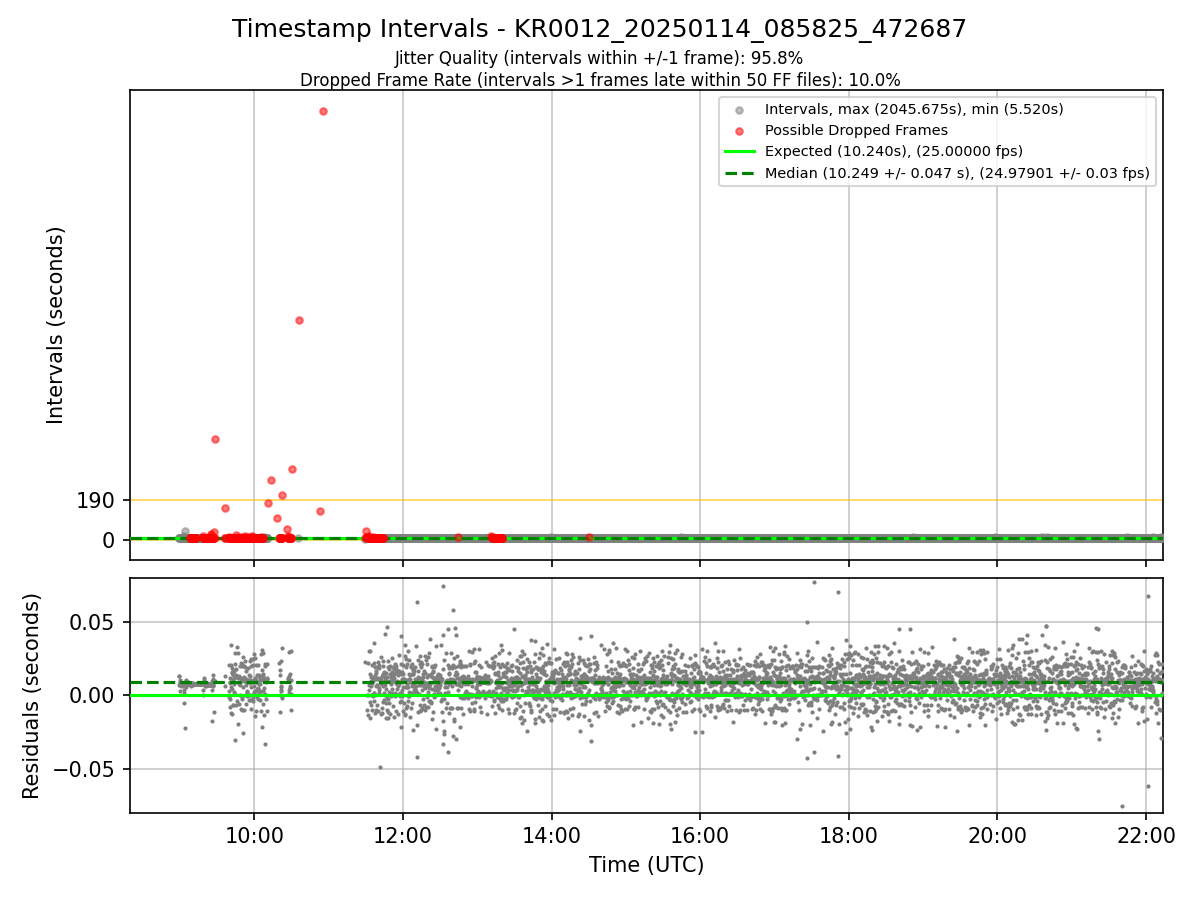Click the 'Dropped Frame Rate' 10.0% subtitle line
Image resolution: width=1200 pixels, height=900 pixels.
[x=600, y=80]
